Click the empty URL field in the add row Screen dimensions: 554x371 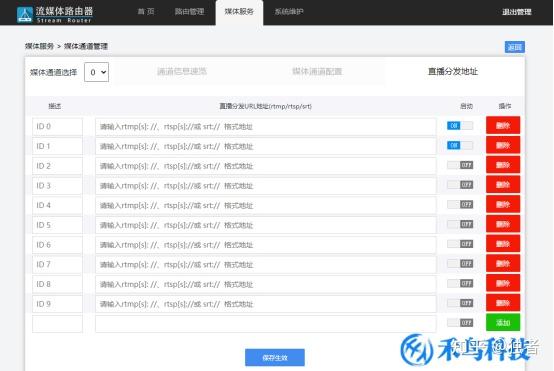pos(266,324)
